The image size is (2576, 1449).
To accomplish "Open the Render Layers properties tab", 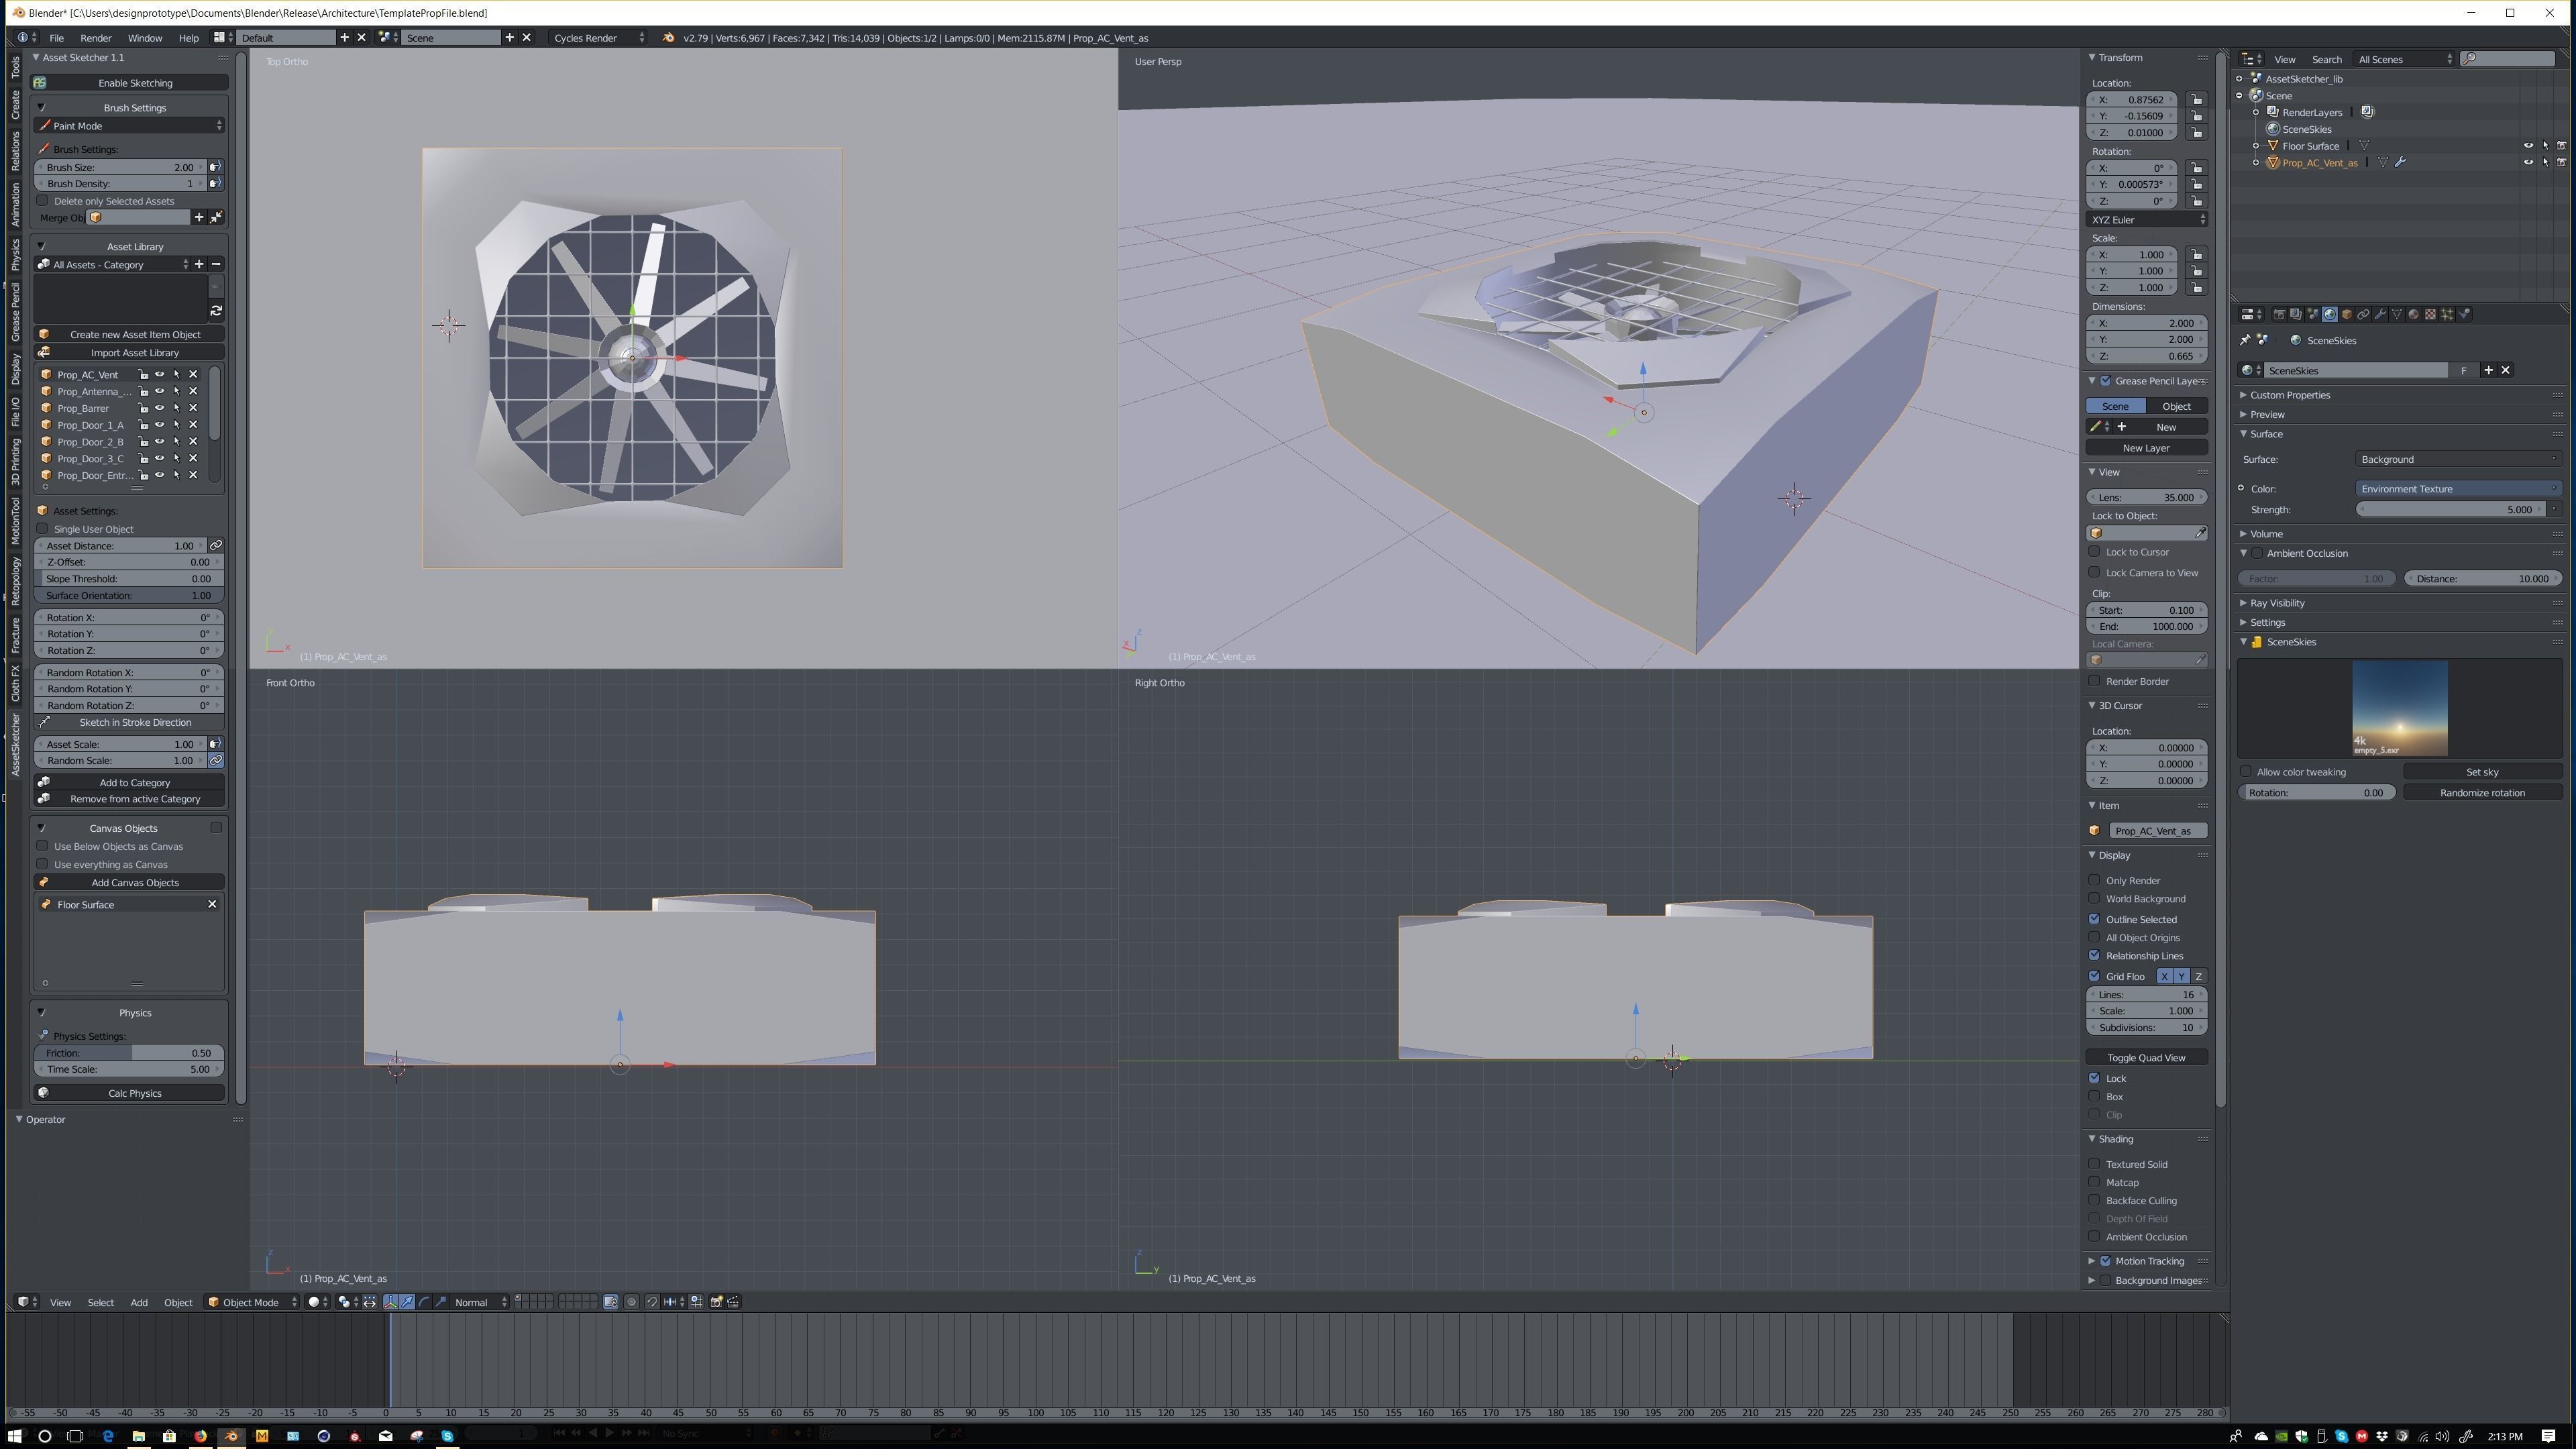I will coord(2296,314).
